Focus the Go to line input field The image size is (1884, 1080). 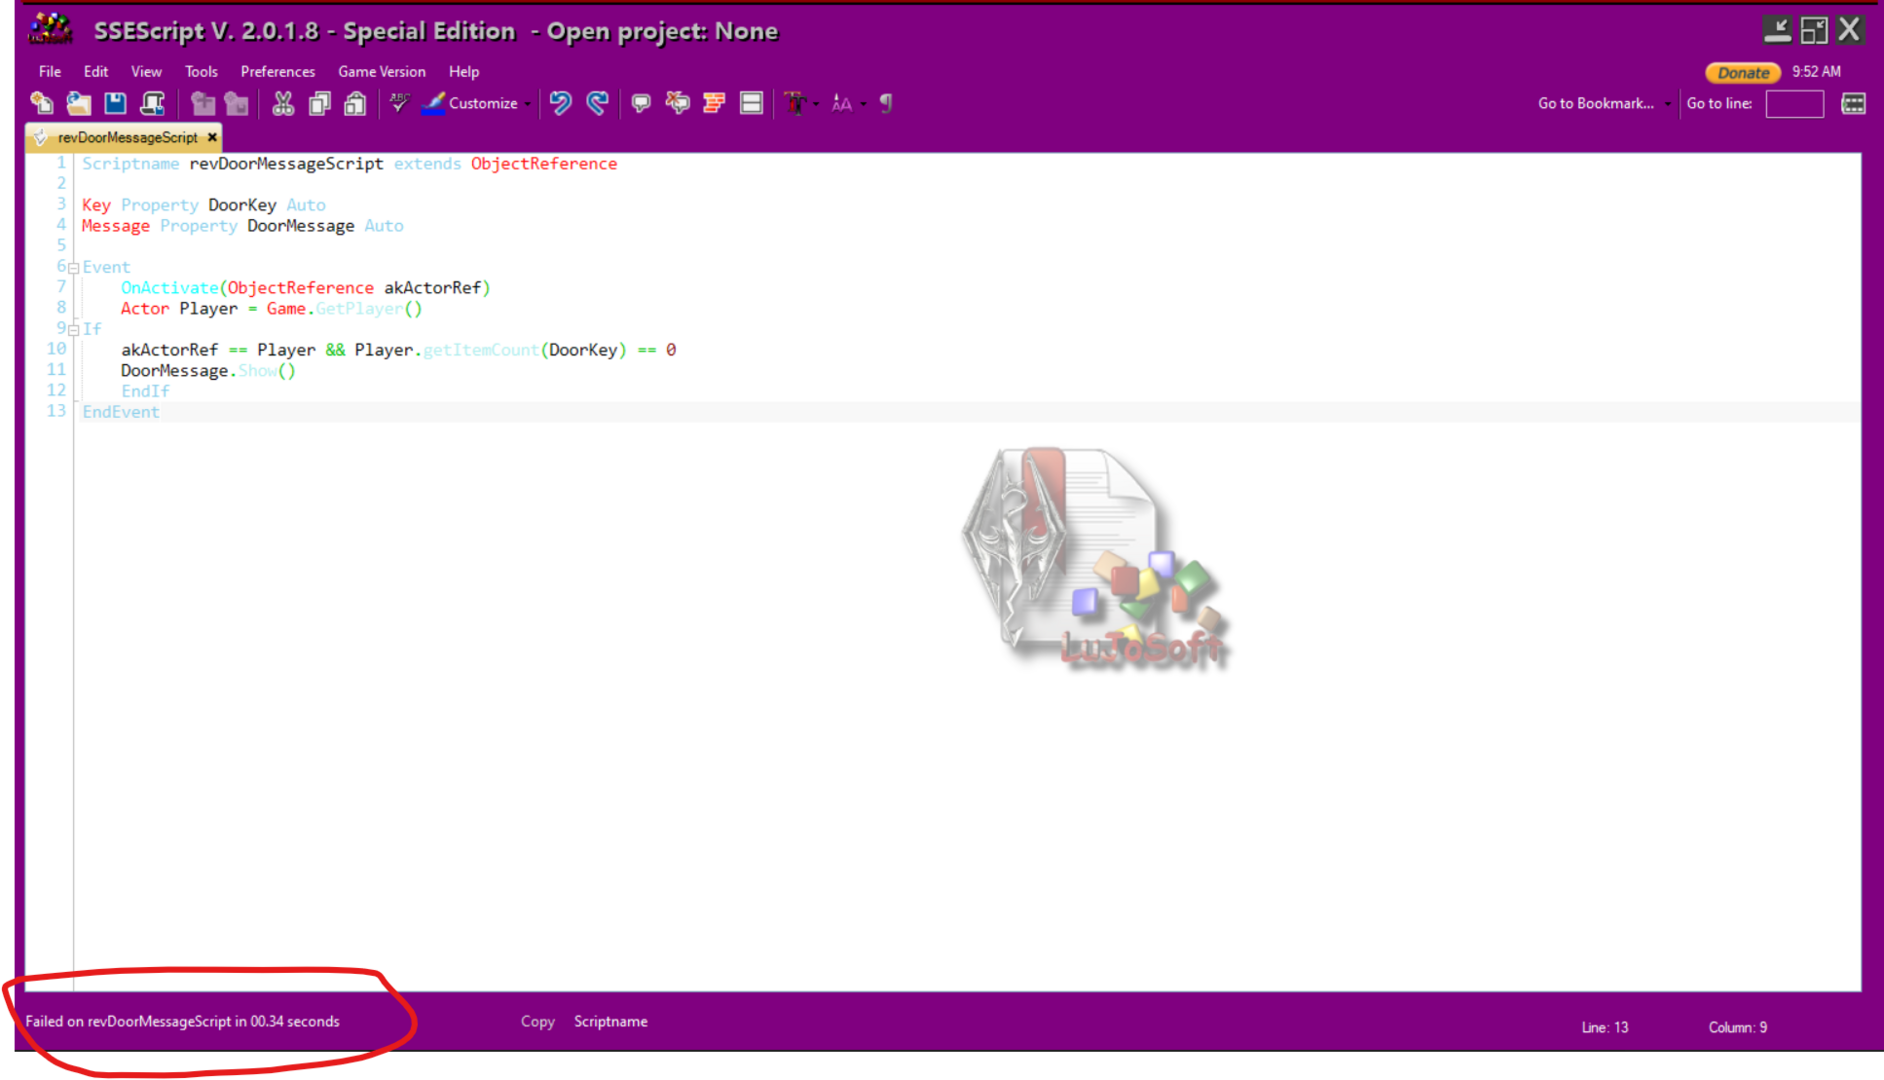(1794, 103)
